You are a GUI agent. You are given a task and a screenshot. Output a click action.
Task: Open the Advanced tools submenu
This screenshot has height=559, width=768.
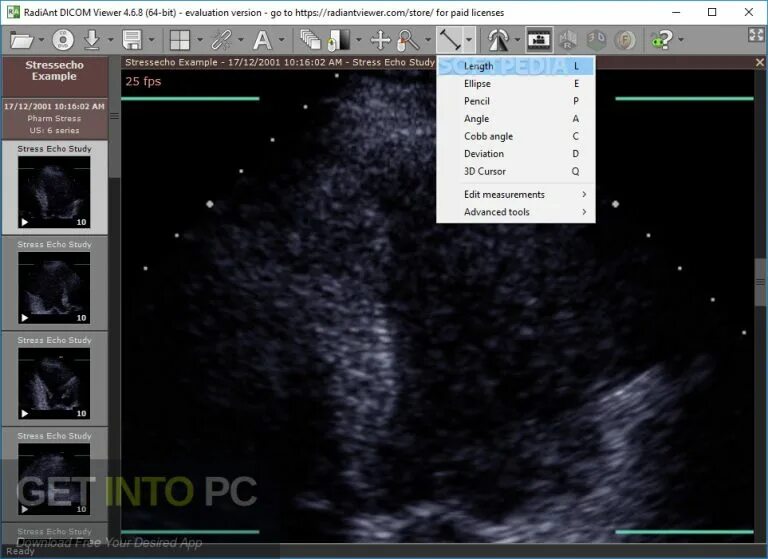[516, 212]
